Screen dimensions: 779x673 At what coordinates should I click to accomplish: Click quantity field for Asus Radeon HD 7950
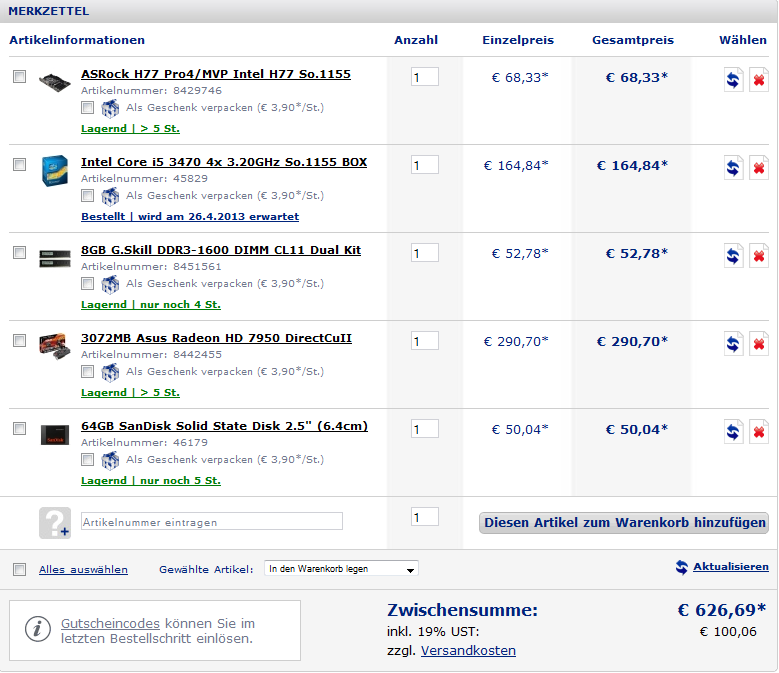425,341
